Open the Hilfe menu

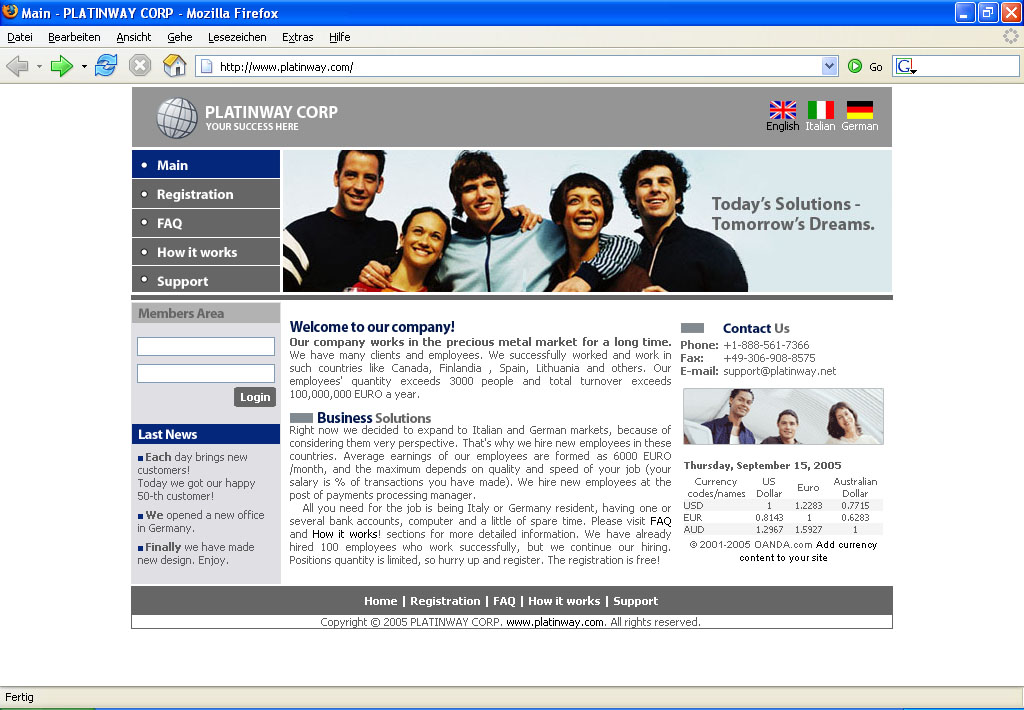[340, 37]
